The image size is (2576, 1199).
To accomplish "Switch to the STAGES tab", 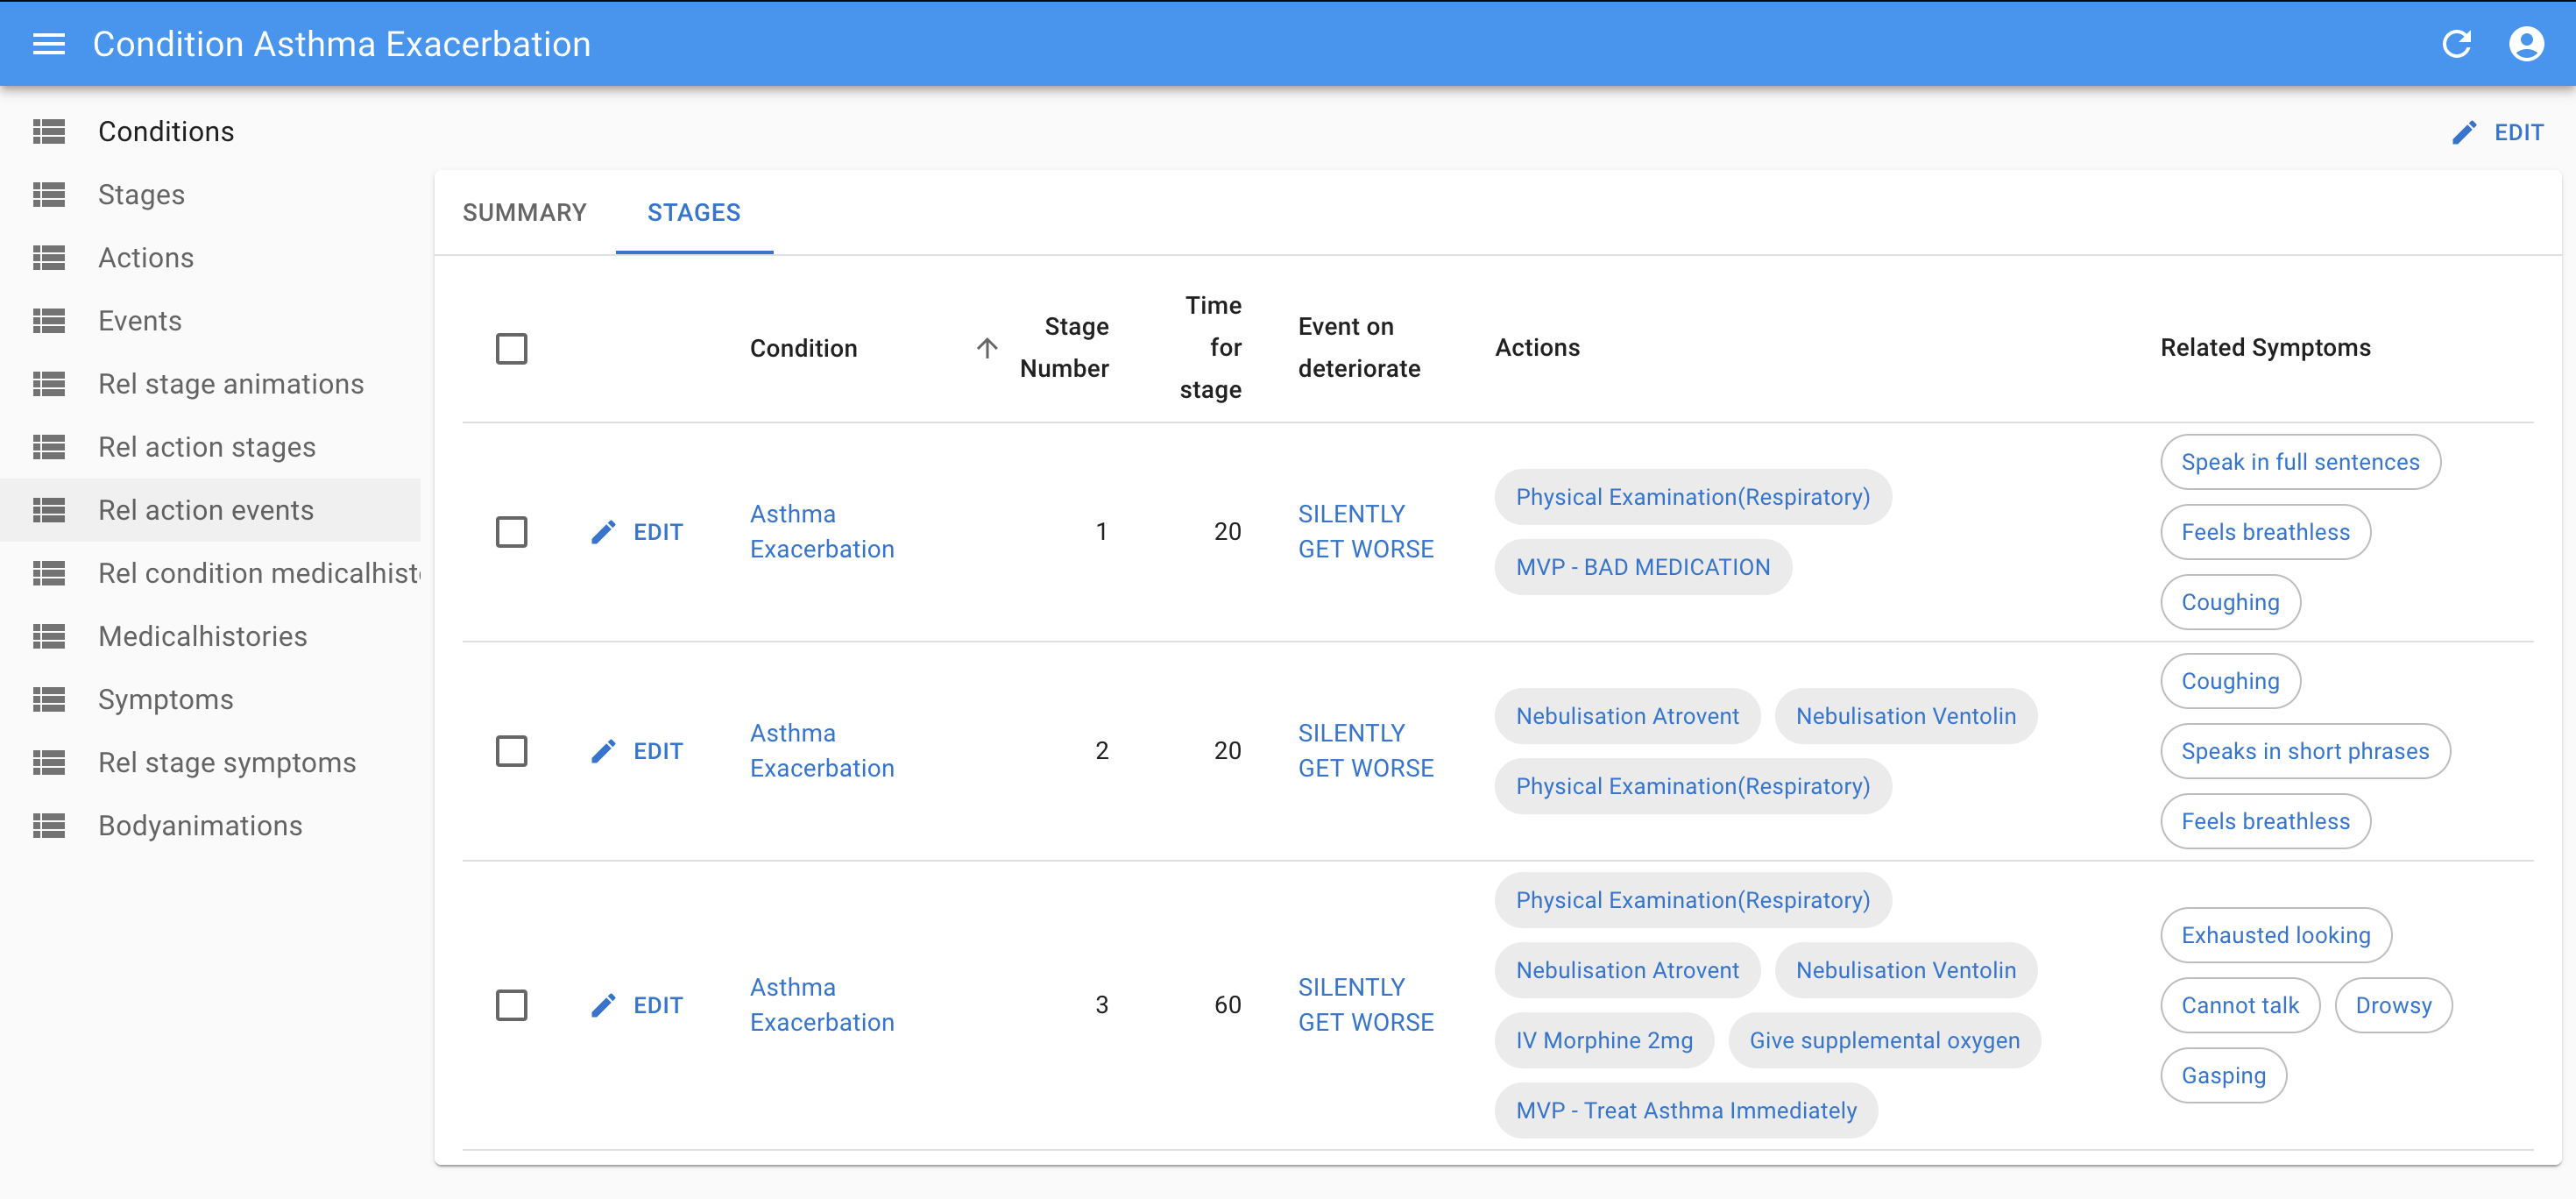I will pos(695,212).
